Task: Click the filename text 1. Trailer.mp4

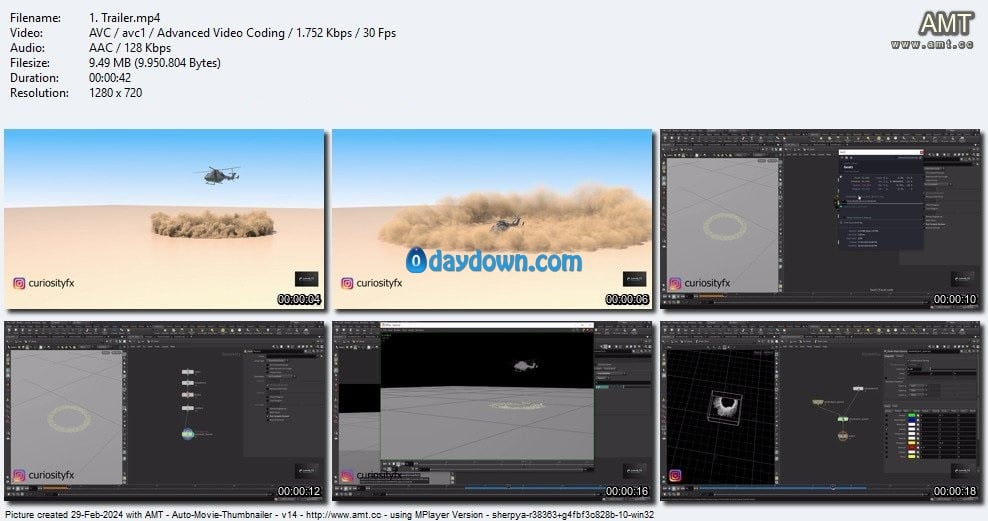Action: (125, 18)
